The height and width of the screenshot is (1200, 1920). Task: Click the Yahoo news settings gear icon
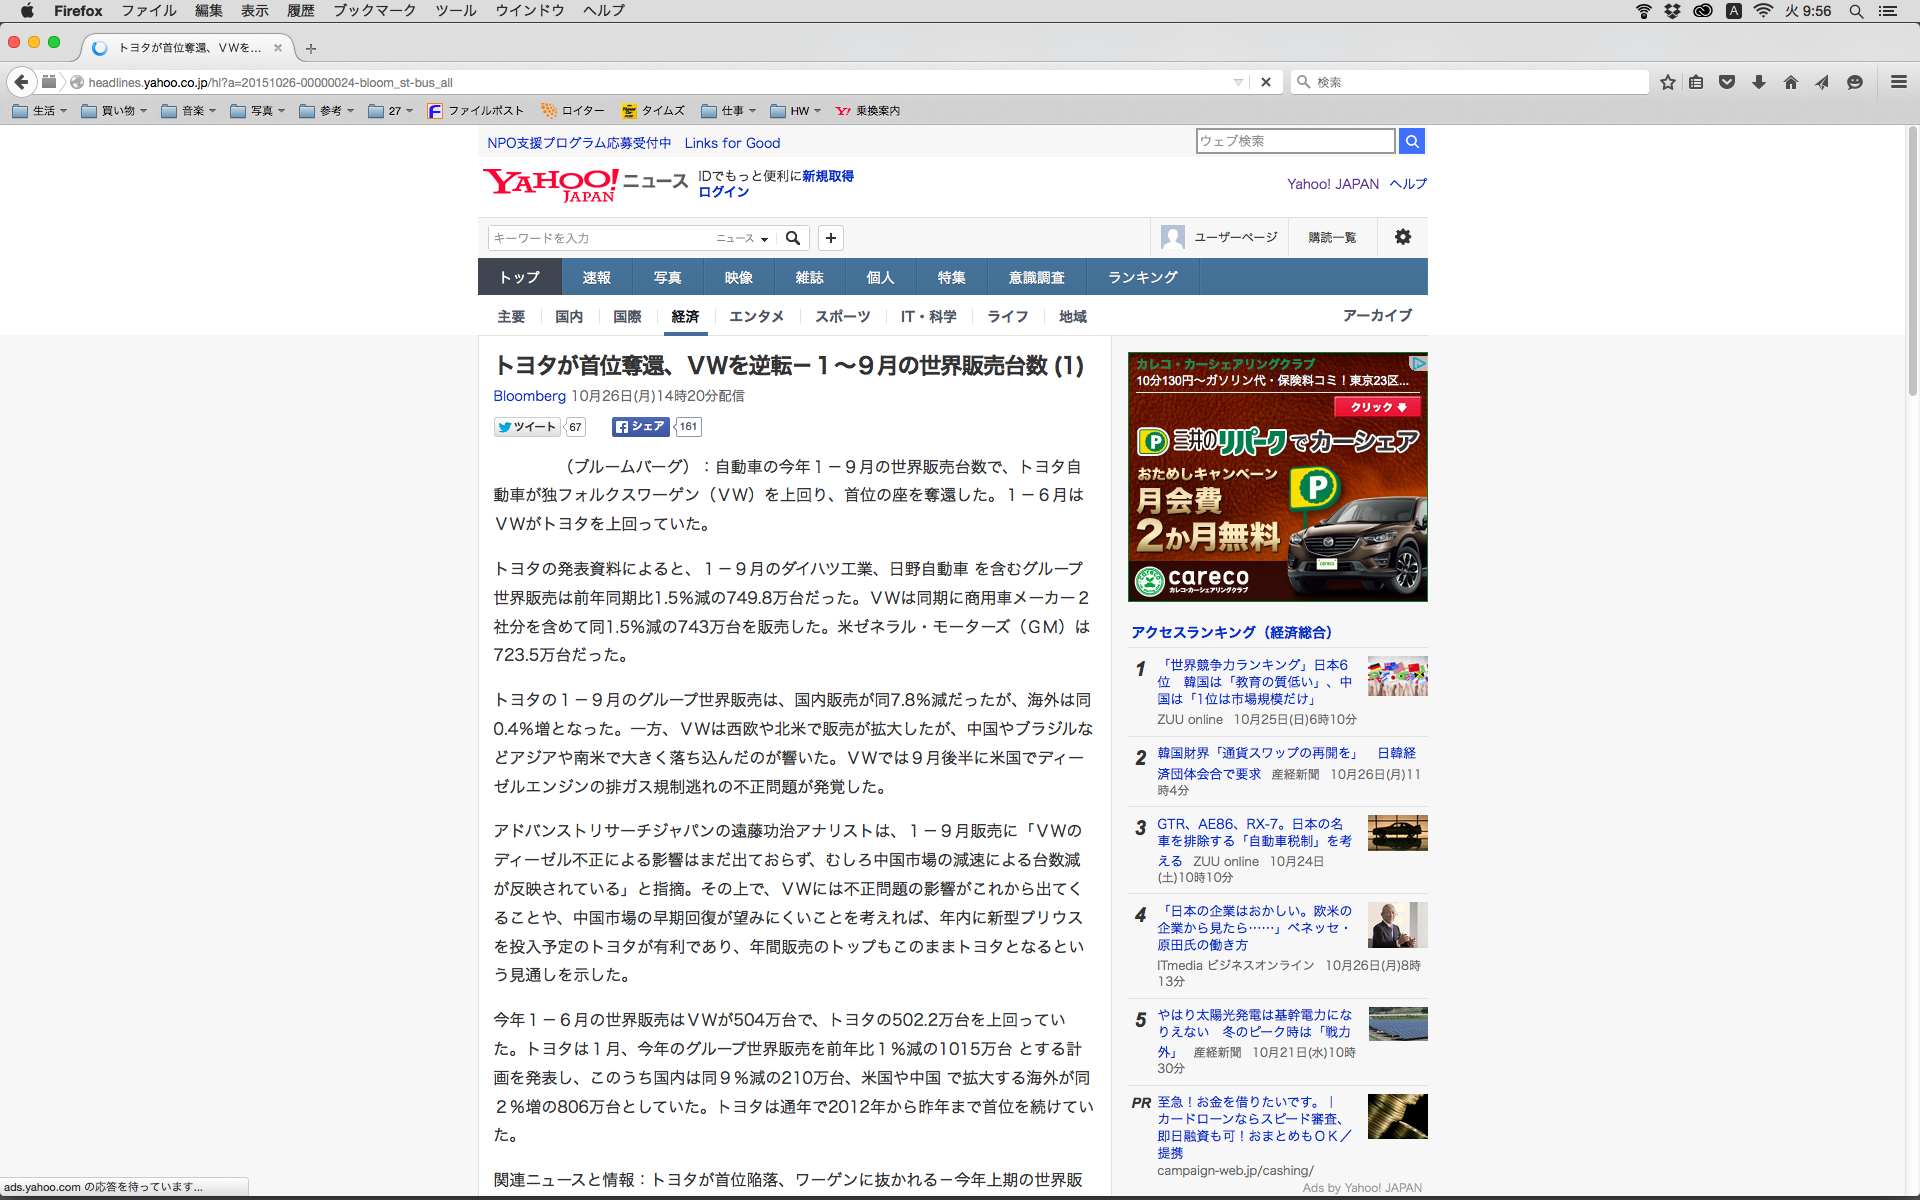[1403, 237]
